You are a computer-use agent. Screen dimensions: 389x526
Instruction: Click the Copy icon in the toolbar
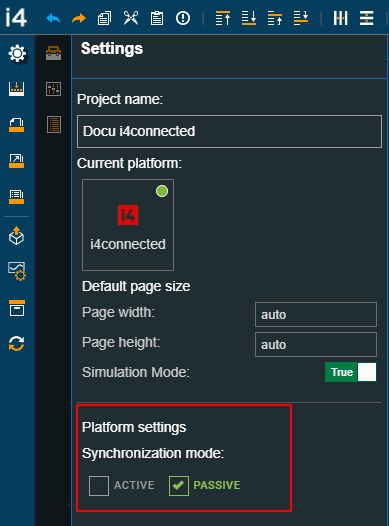pos(104,18)
